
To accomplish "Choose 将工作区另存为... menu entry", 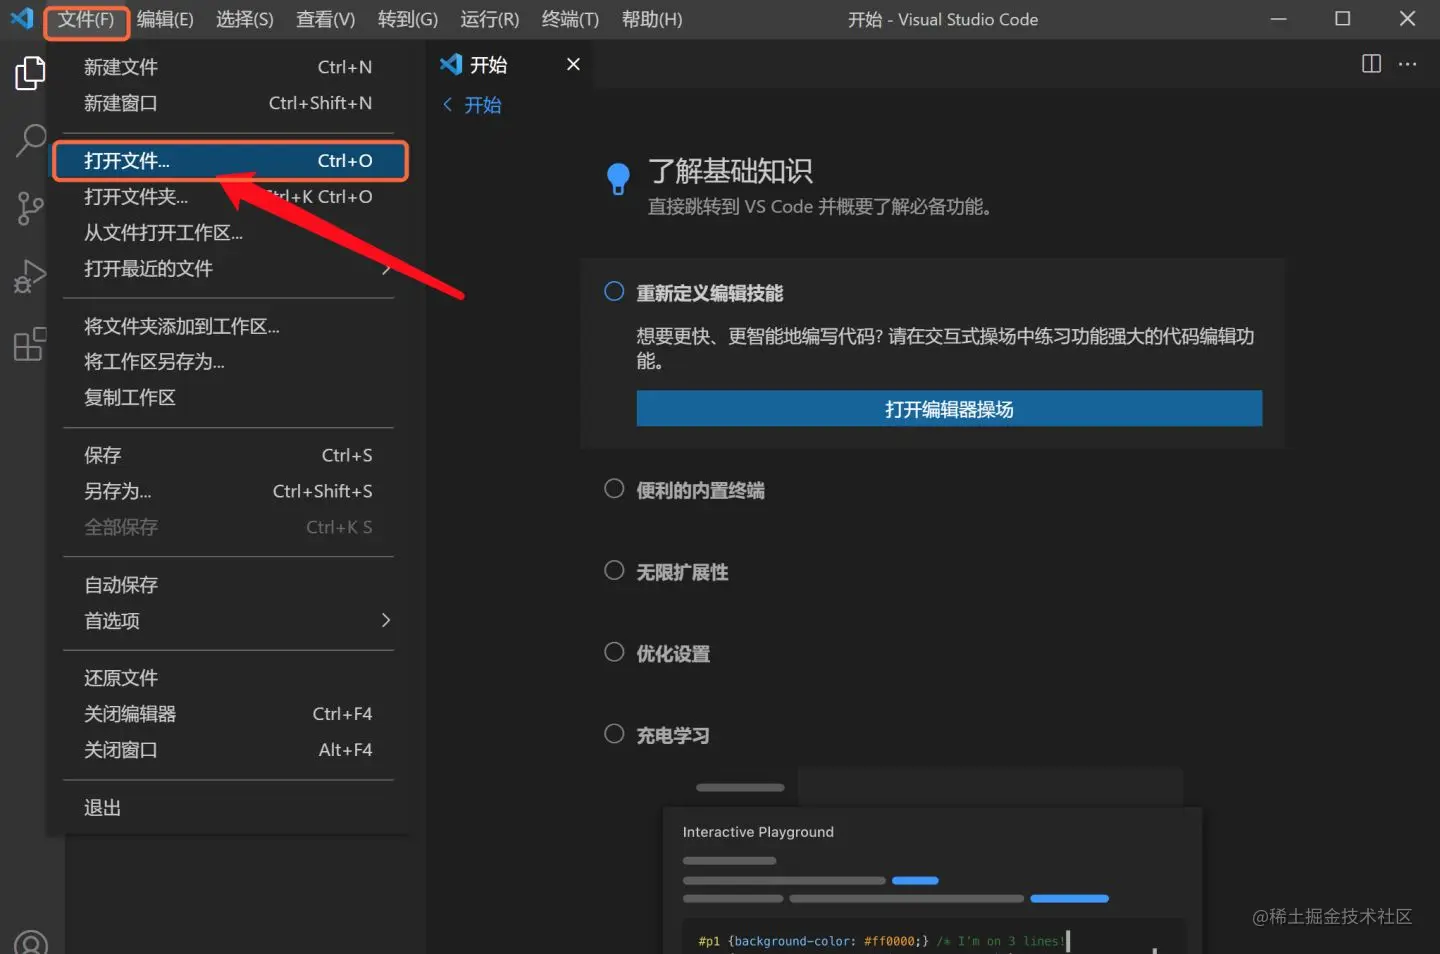I will click(x=229, y=362).
